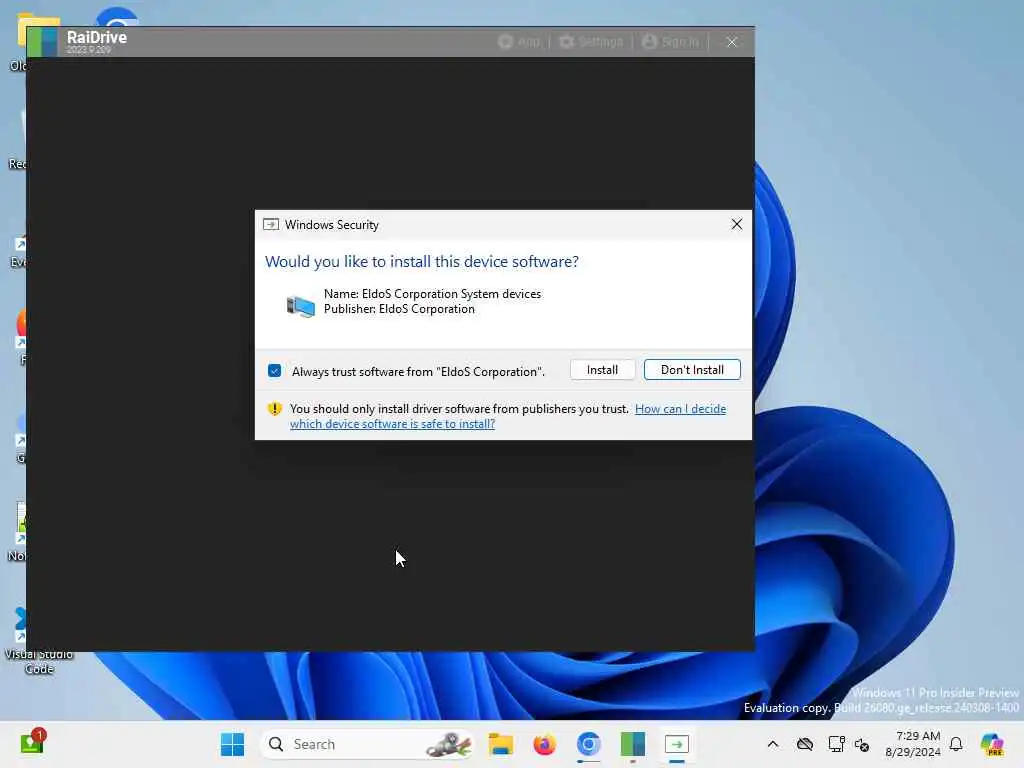Open Chromium browser from taskbar
This screenshot has width=1024, height=768.
588,744
